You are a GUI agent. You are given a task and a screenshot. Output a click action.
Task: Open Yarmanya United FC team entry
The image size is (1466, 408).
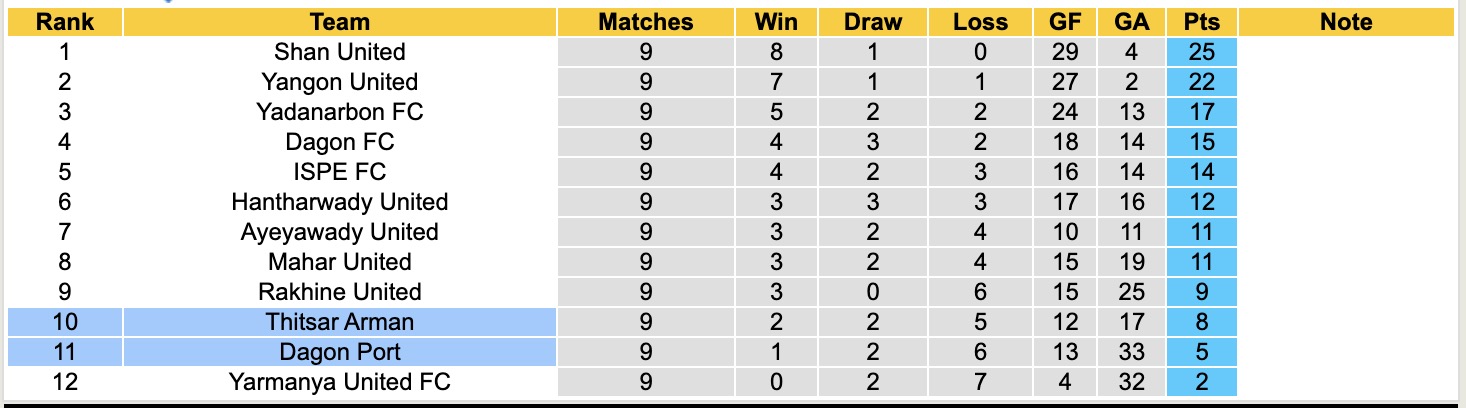click(339, 382)
